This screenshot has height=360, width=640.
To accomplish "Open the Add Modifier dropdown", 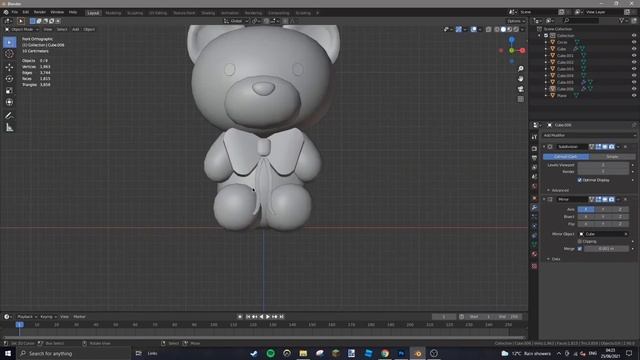I will [x=589, y=135].
